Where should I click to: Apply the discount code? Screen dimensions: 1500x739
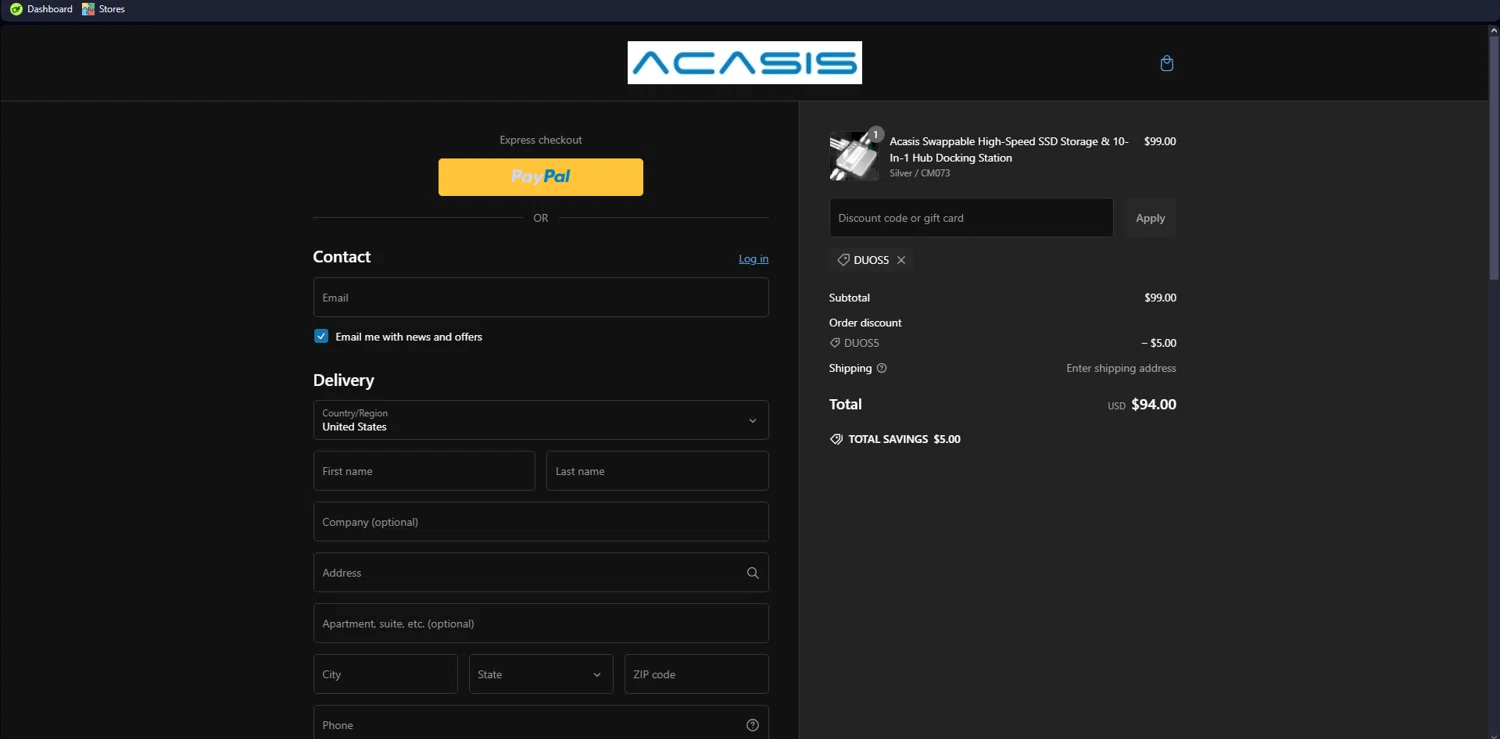point(1150,218)
